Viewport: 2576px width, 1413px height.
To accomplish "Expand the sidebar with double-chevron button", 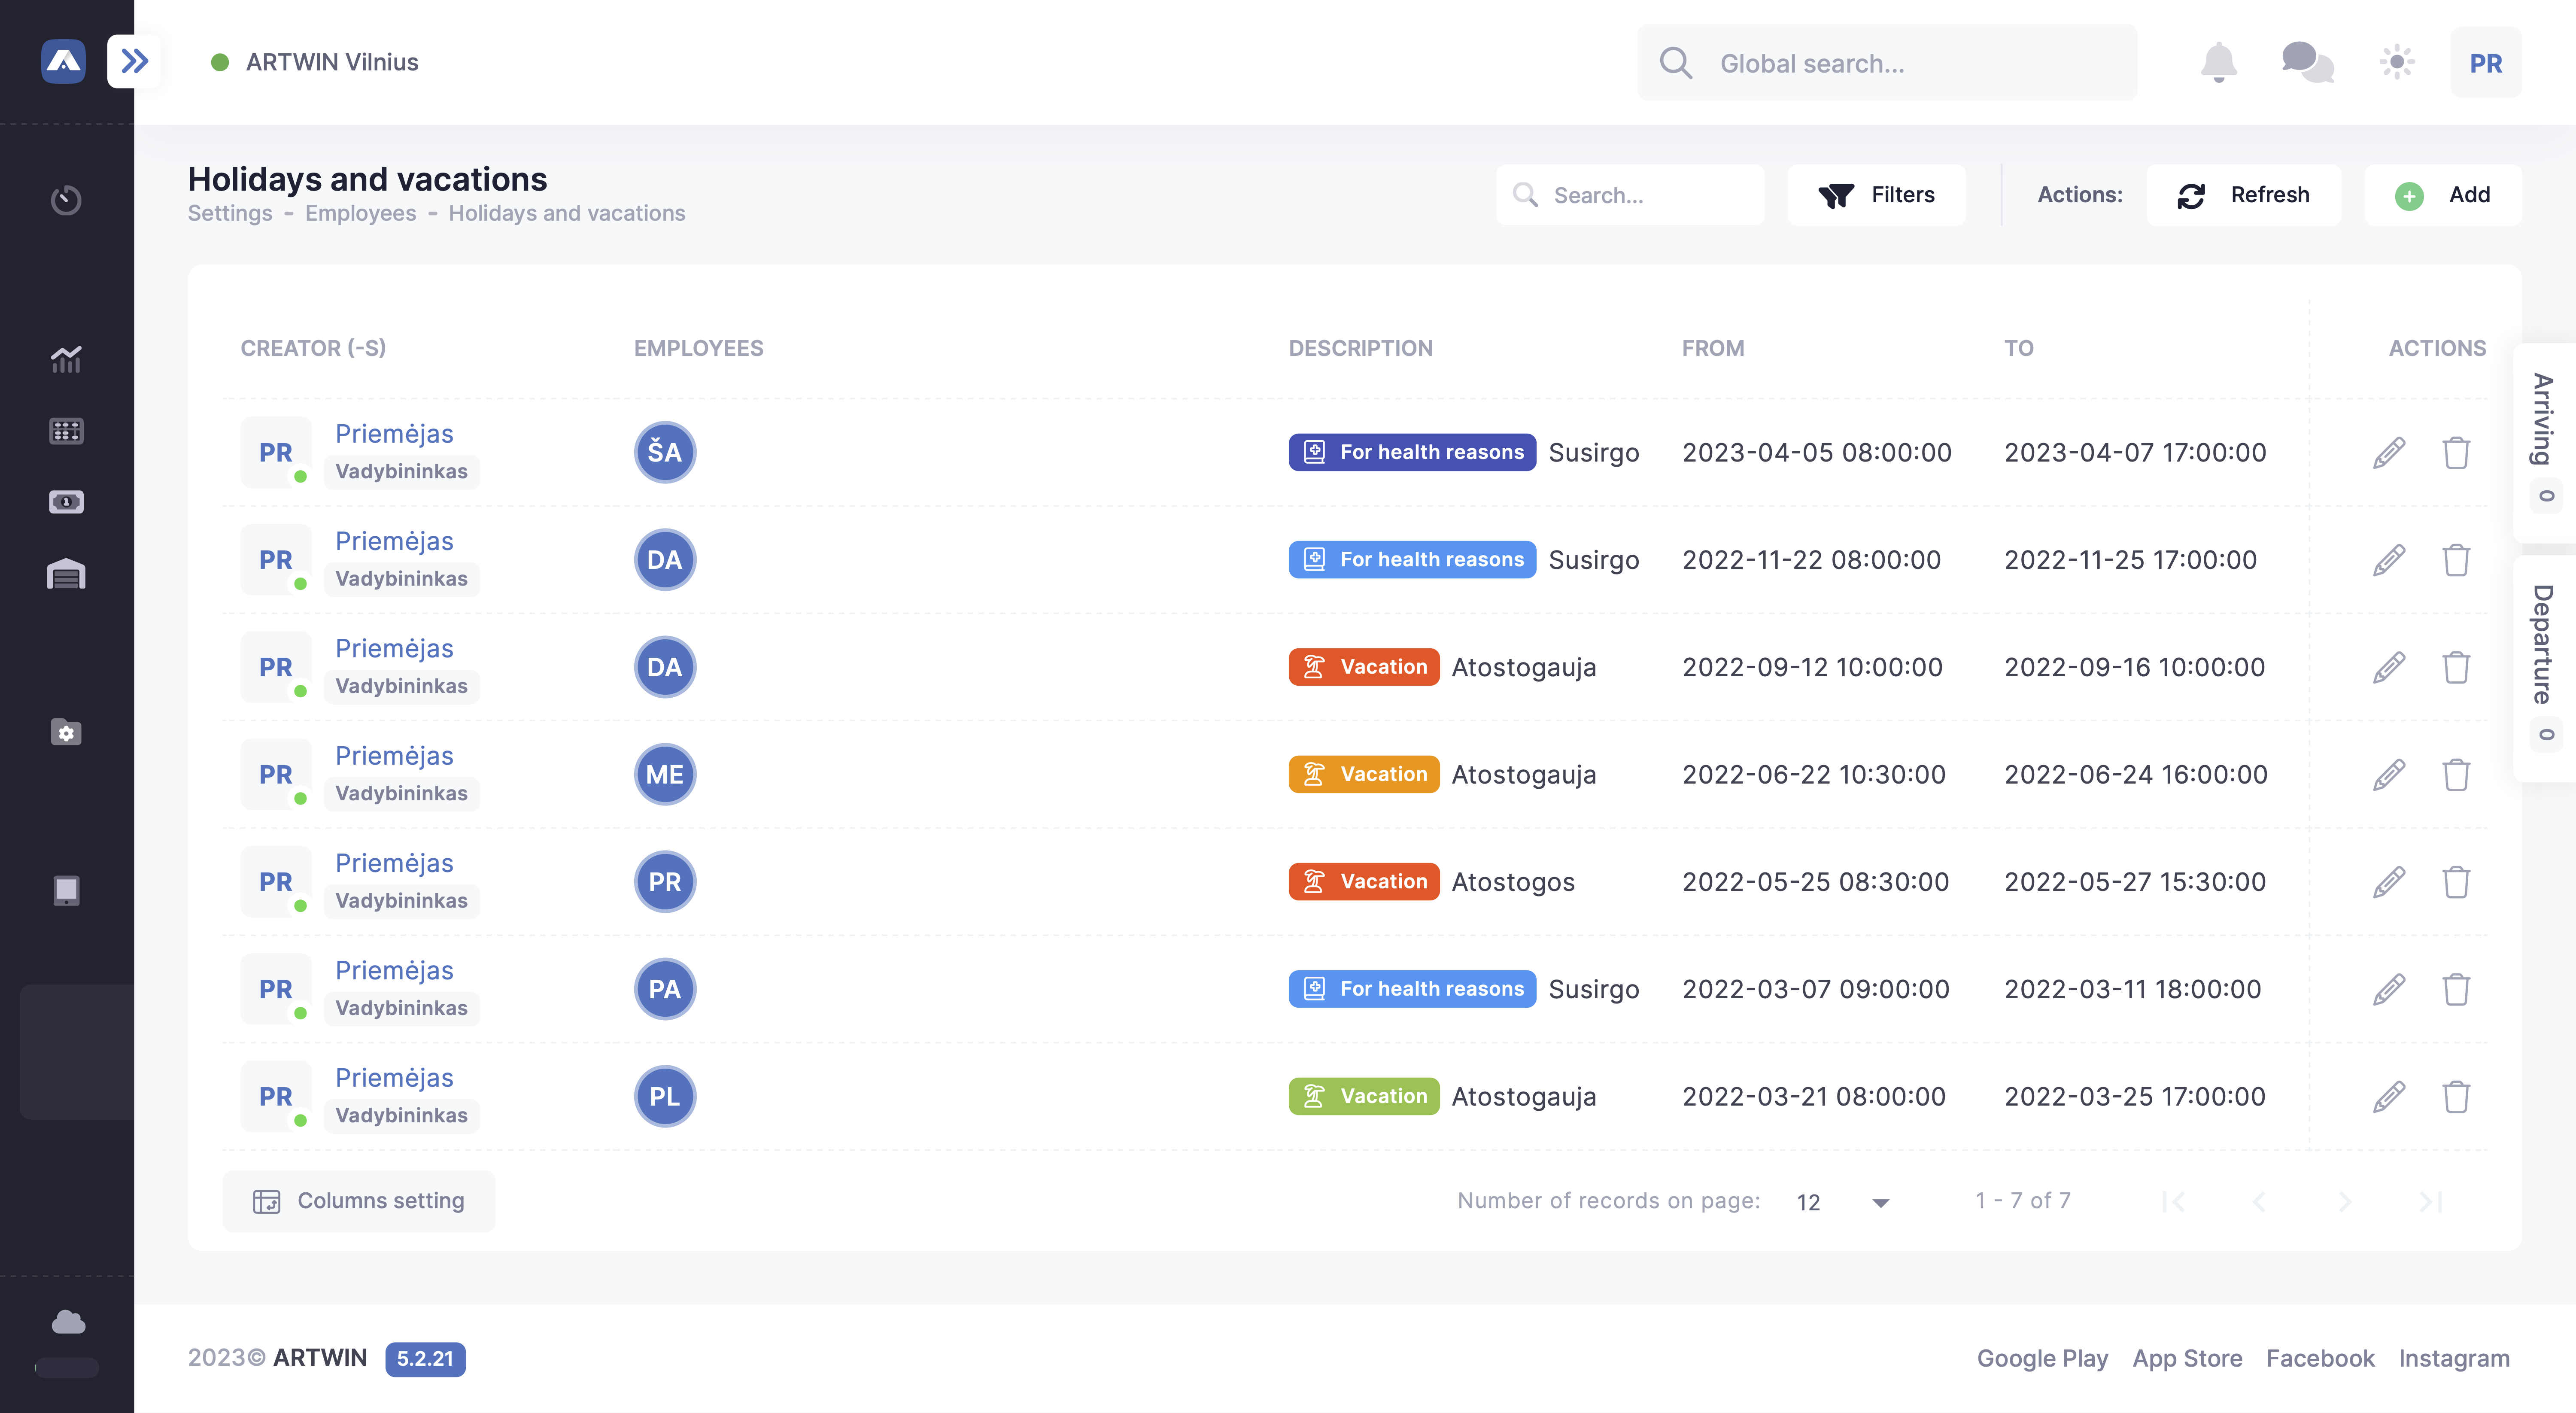I will click(134, 62).
